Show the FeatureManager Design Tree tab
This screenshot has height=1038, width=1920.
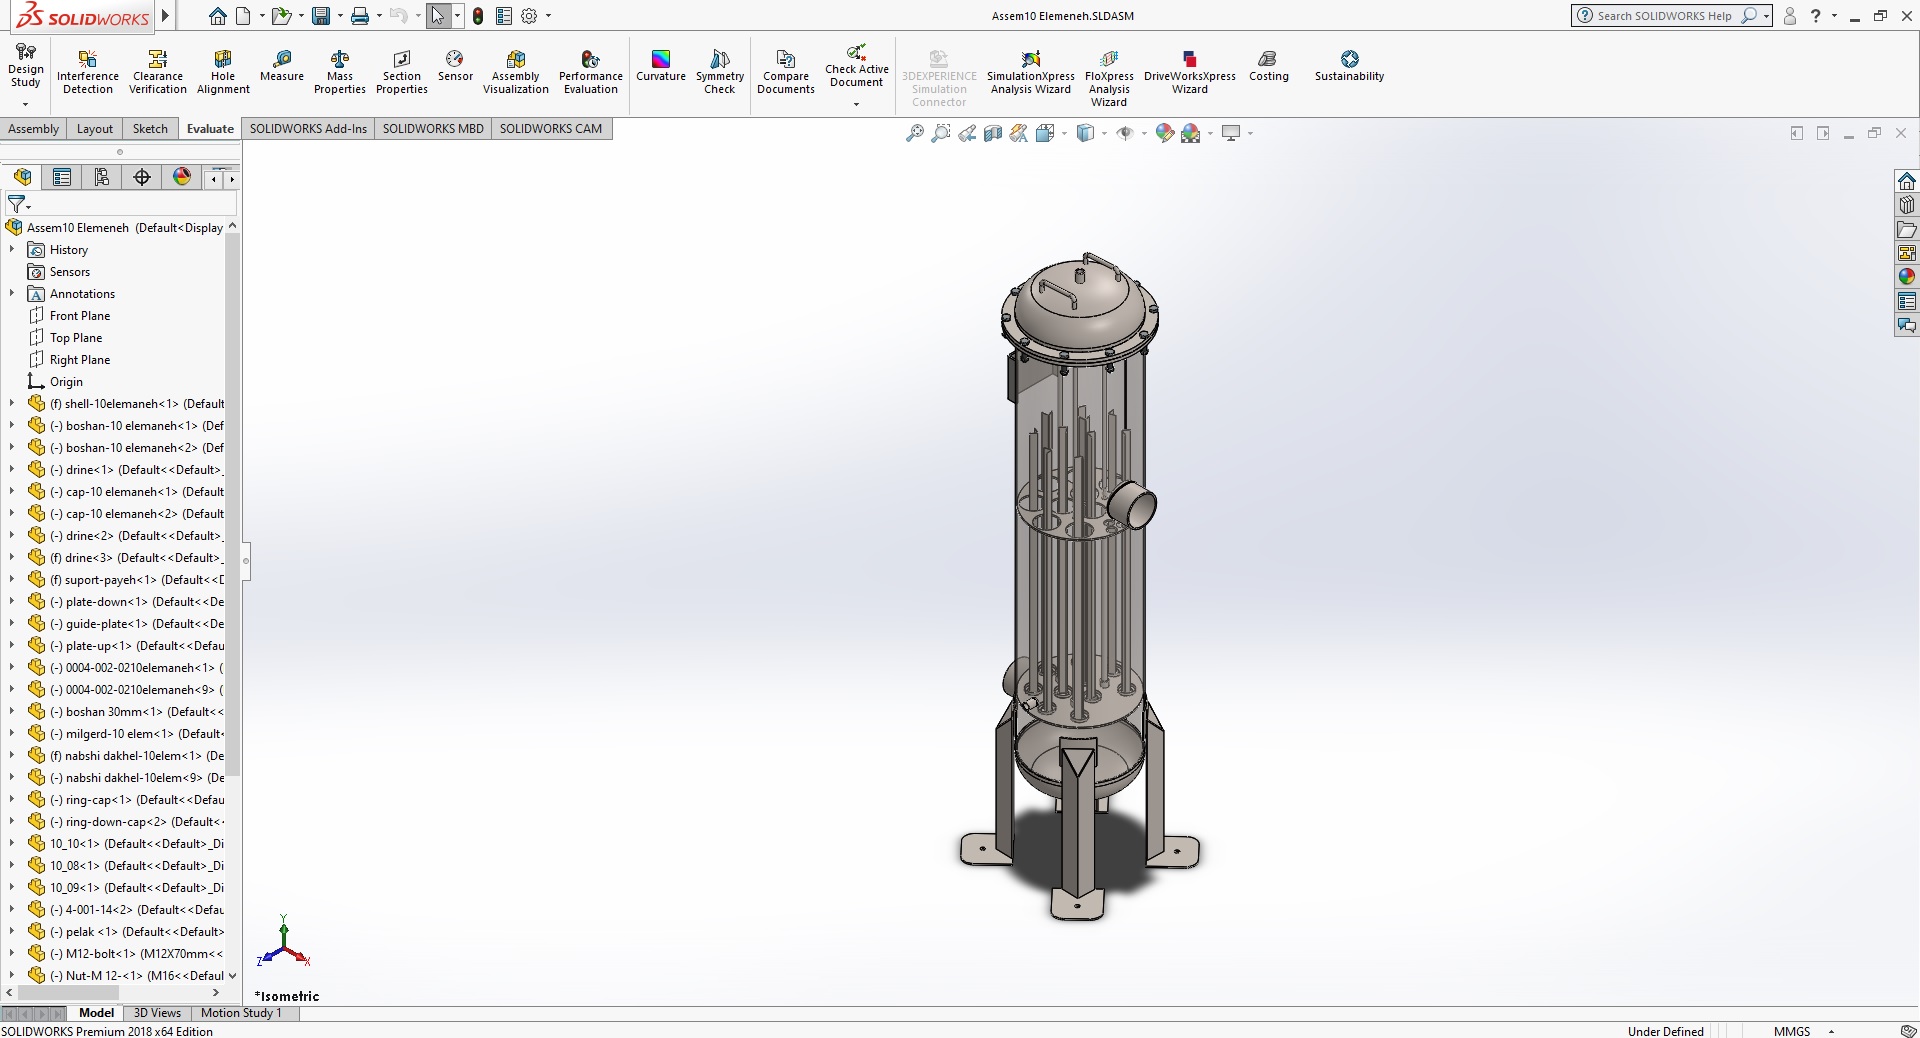point(22,177)
